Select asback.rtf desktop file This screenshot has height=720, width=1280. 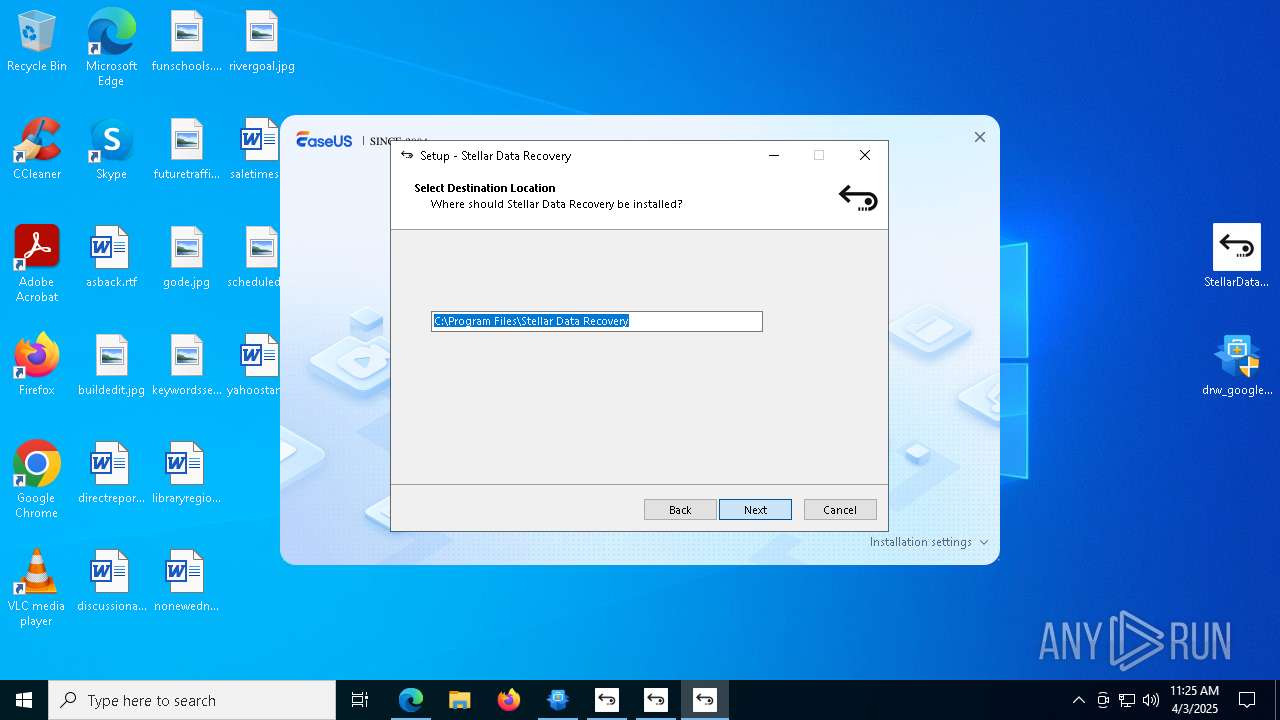coord(111,258)
